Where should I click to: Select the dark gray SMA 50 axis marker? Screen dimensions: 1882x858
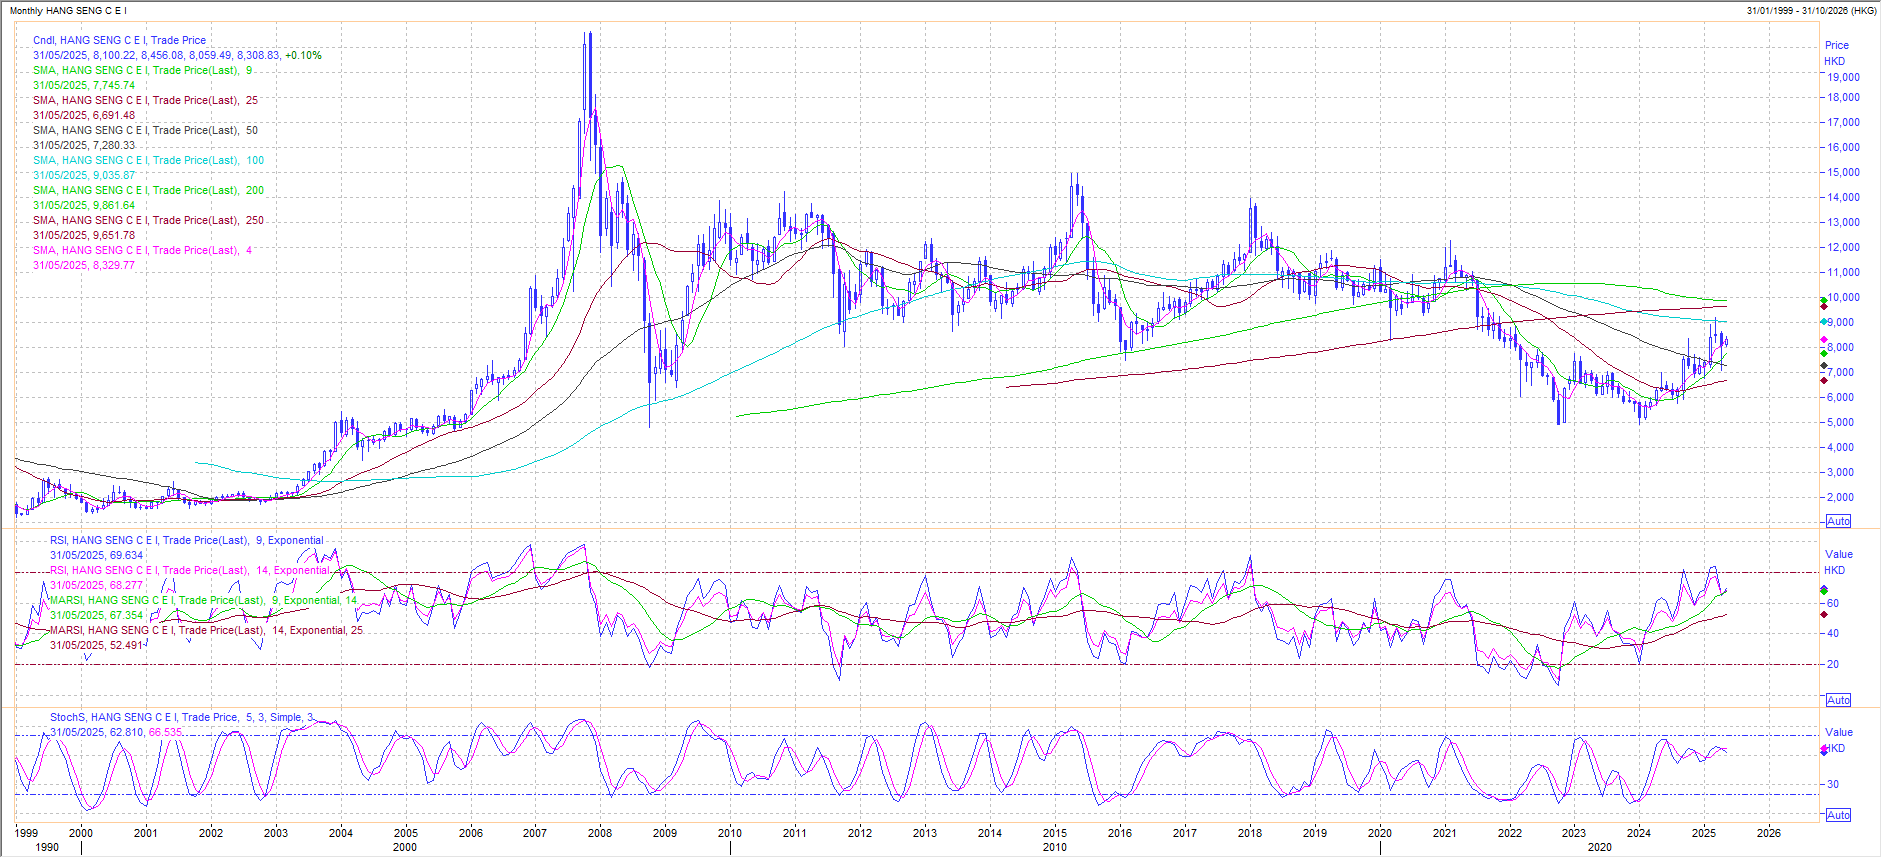[x=1824, y=365]
